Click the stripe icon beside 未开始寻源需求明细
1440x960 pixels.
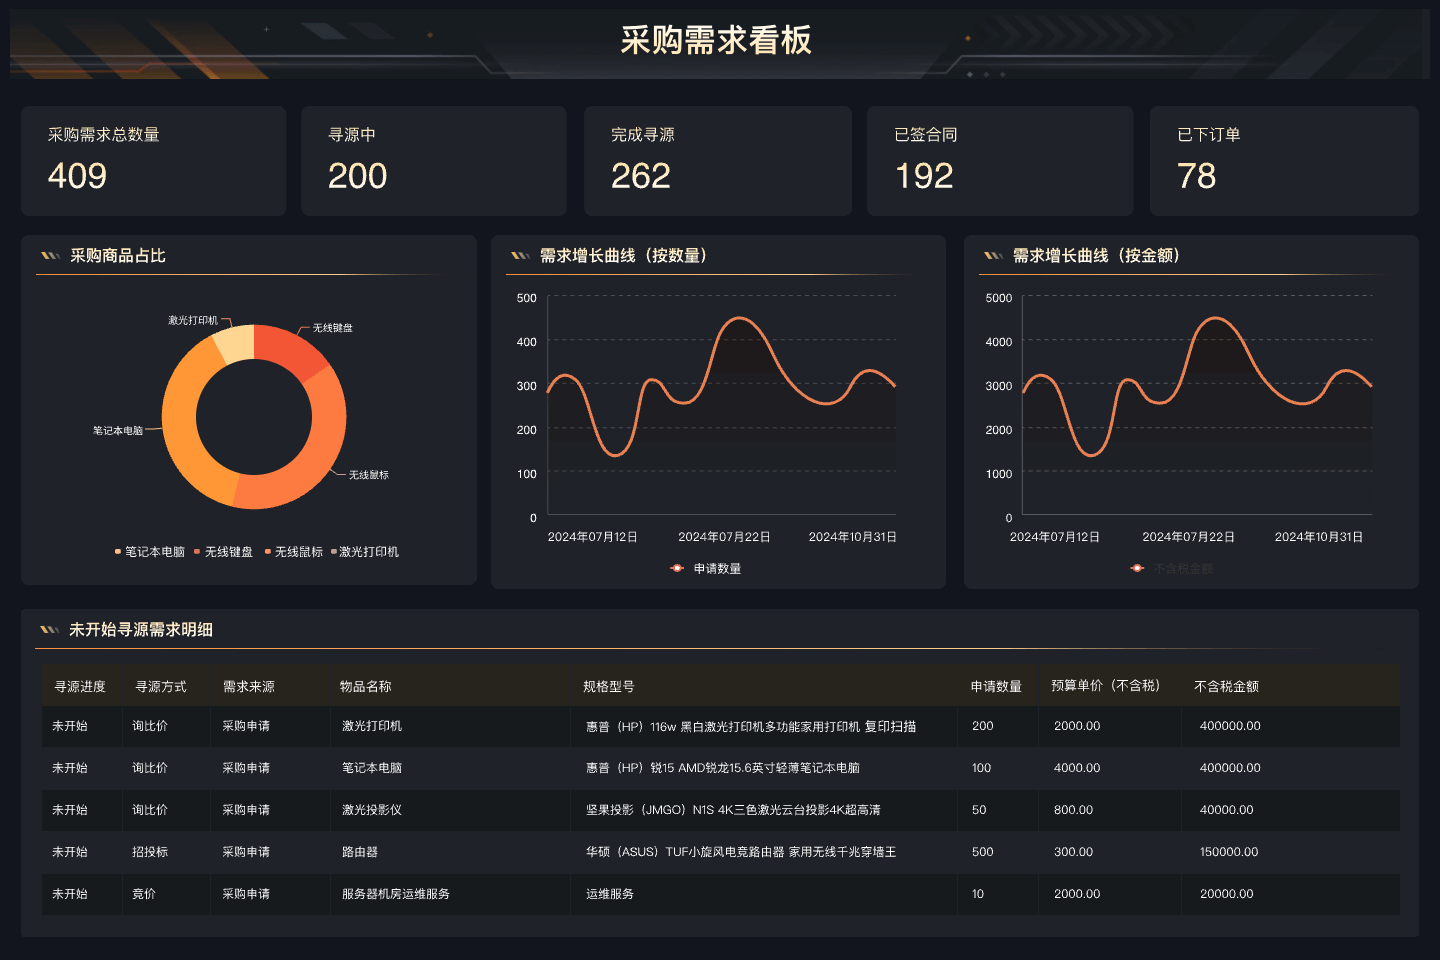(x=49, y=630)
